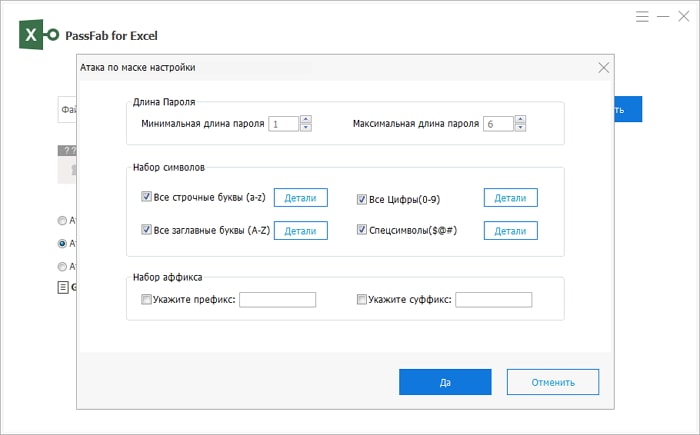This screenshot has width=700, height=435.
Task: Click the prefix text field
Action: pyautogui.click(x=278, y=300)
